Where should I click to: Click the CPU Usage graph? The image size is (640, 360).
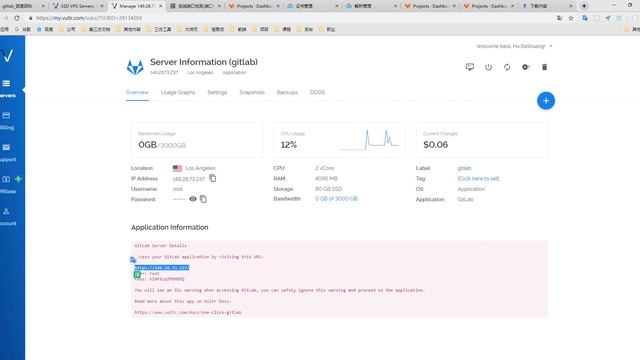click(x=369, y=140)
